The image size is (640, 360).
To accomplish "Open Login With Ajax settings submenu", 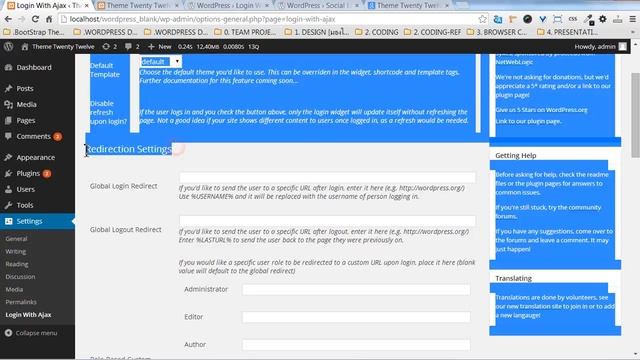I will [x=28, y=315].
